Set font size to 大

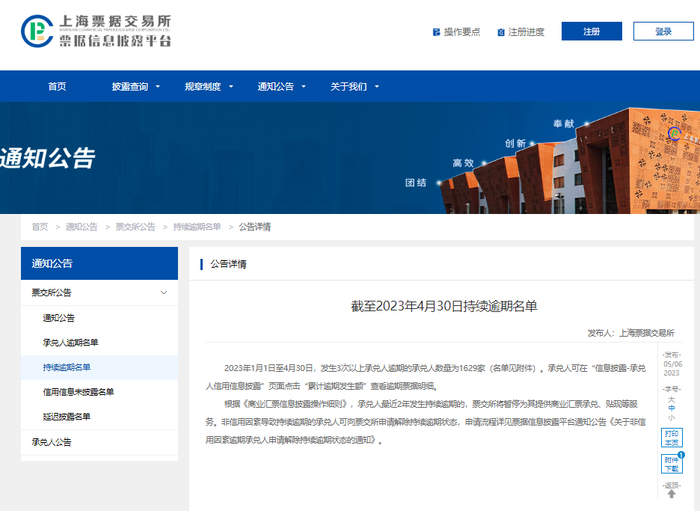coord(671,399)
